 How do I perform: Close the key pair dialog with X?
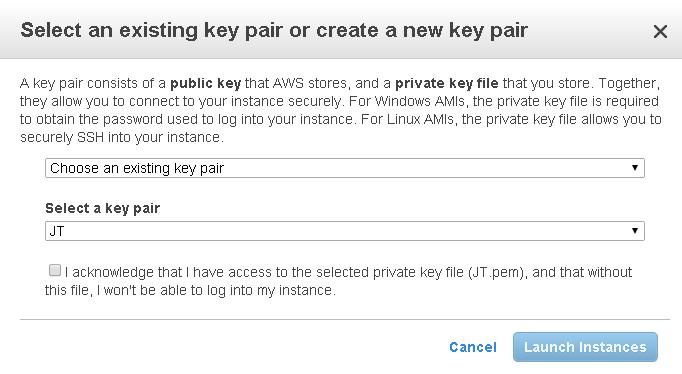click(660, 31)
